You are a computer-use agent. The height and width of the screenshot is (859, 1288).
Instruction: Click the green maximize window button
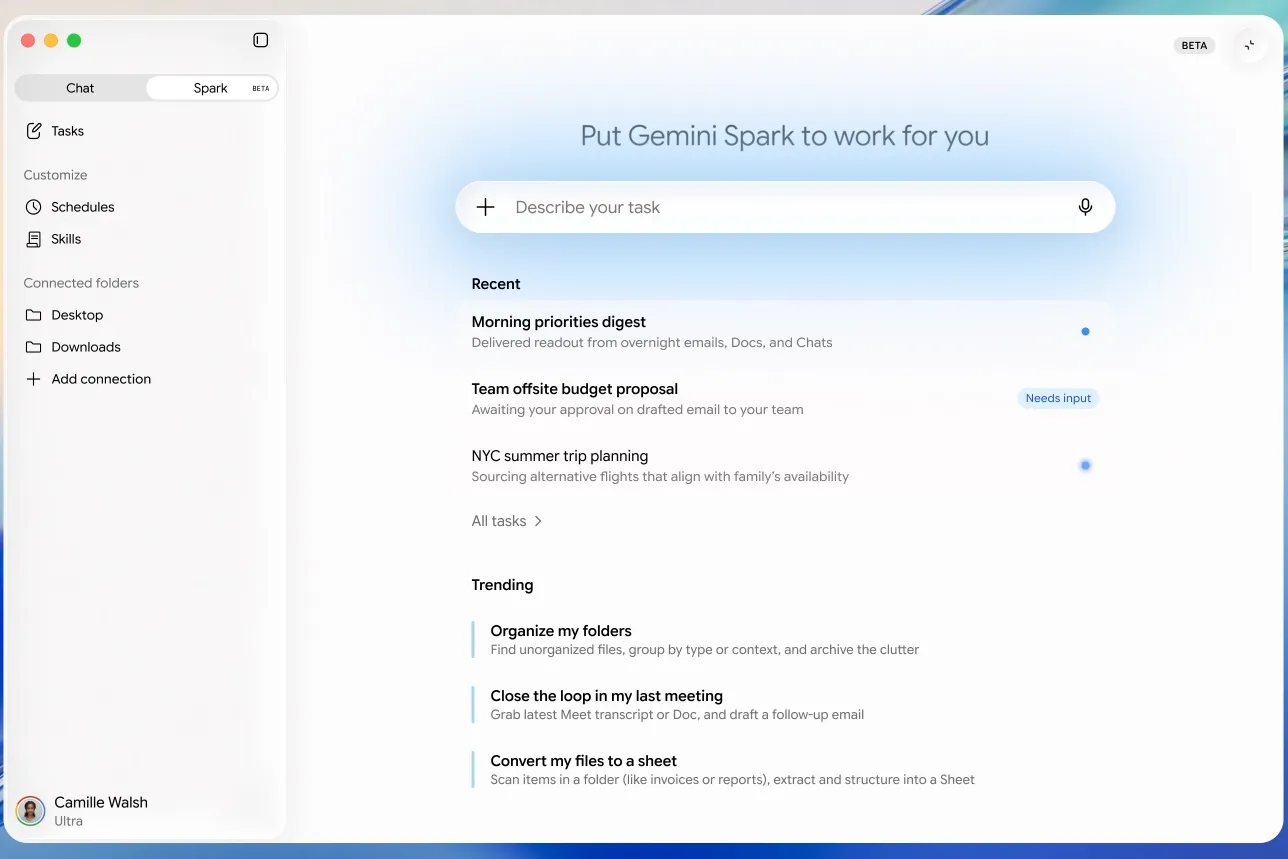pyautogui.click(x=74, y=41)
